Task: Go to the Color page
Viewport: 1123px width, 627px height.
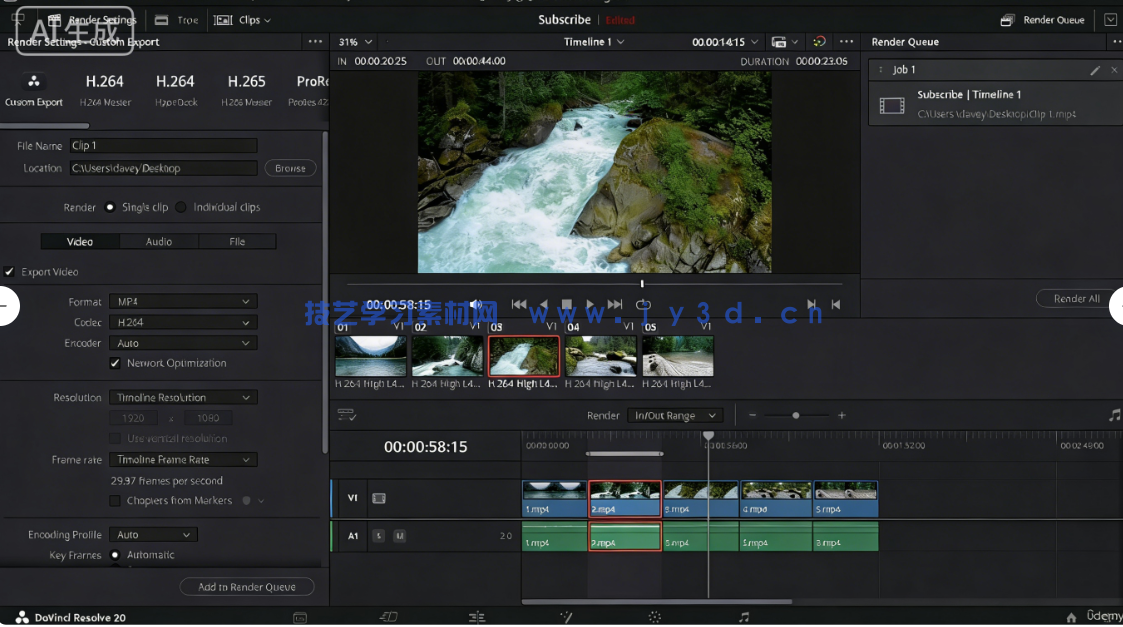Action: pos(654,616)
